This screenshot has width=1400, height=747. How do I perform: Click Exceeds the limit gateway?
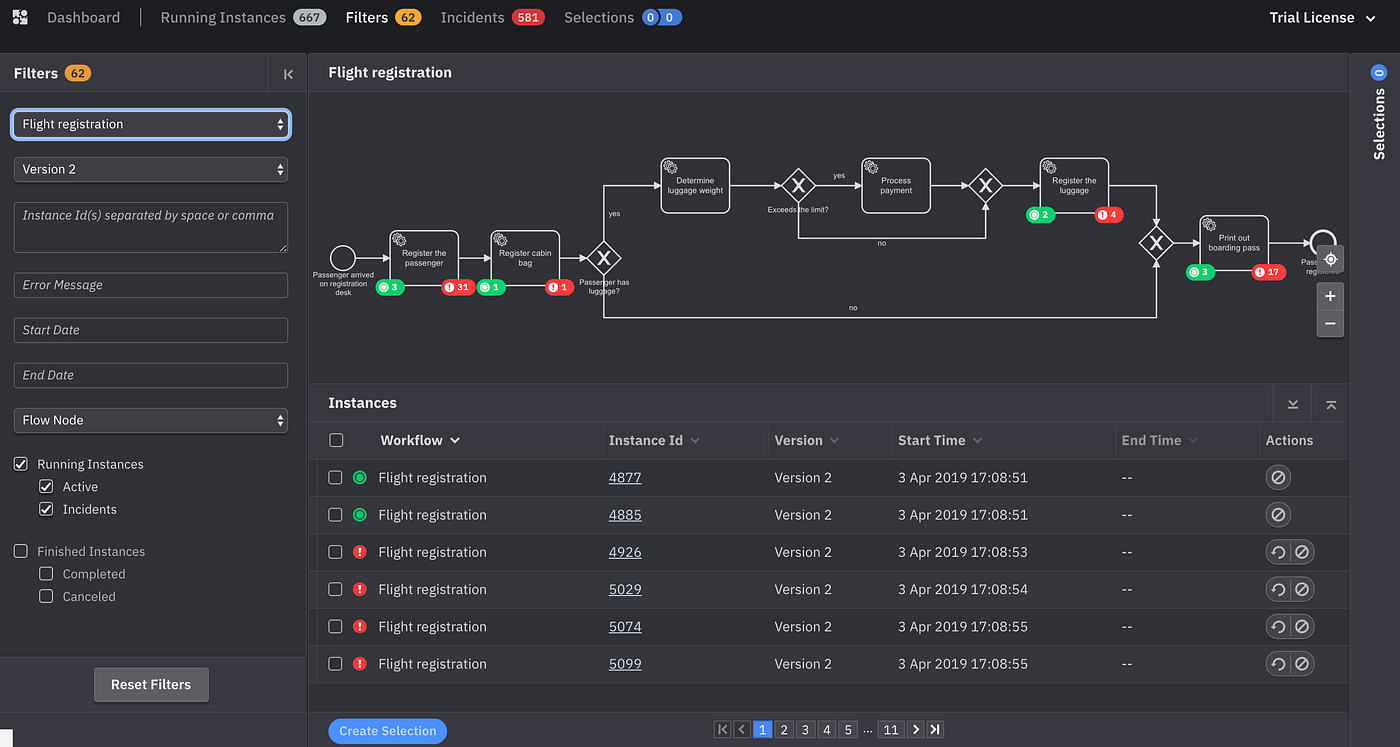(798, 185)
